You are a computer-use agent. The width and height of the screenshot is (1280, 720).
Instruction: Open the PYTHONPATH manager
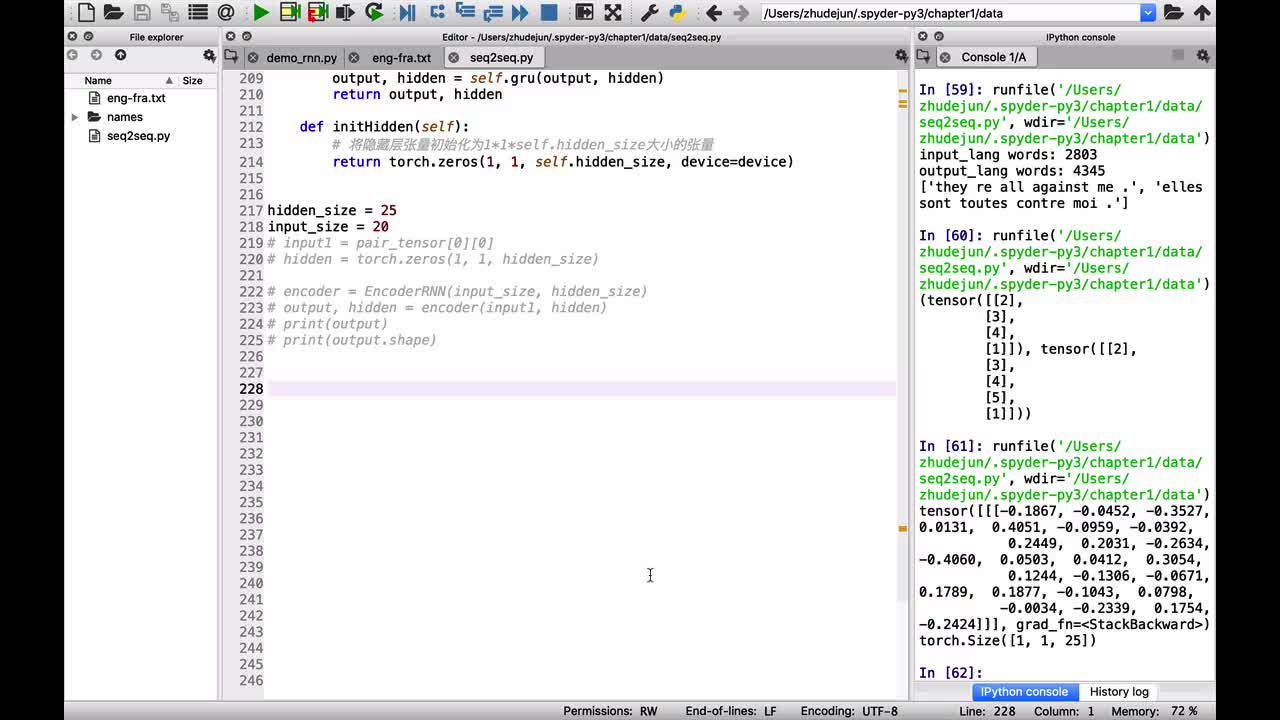click(677, 13)
